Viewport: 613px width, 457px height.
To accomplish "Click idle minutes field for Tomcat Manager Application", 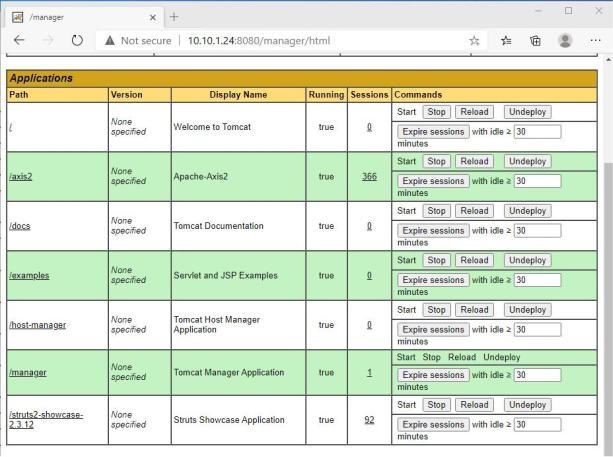I will point(538,375).
